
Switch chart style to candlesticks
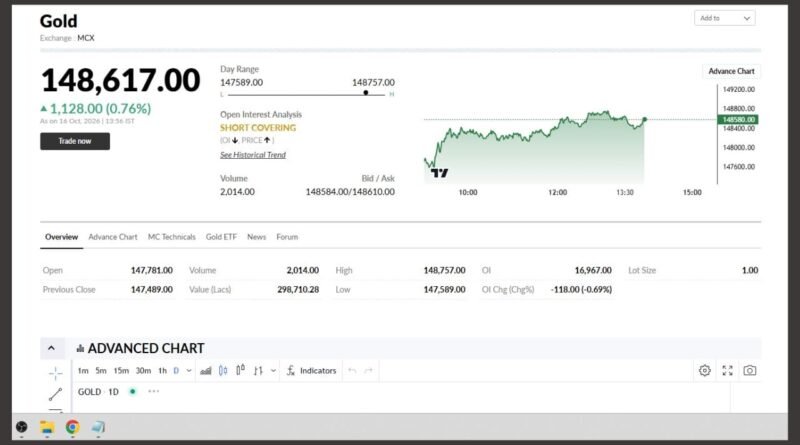click(x=223, y=370)
